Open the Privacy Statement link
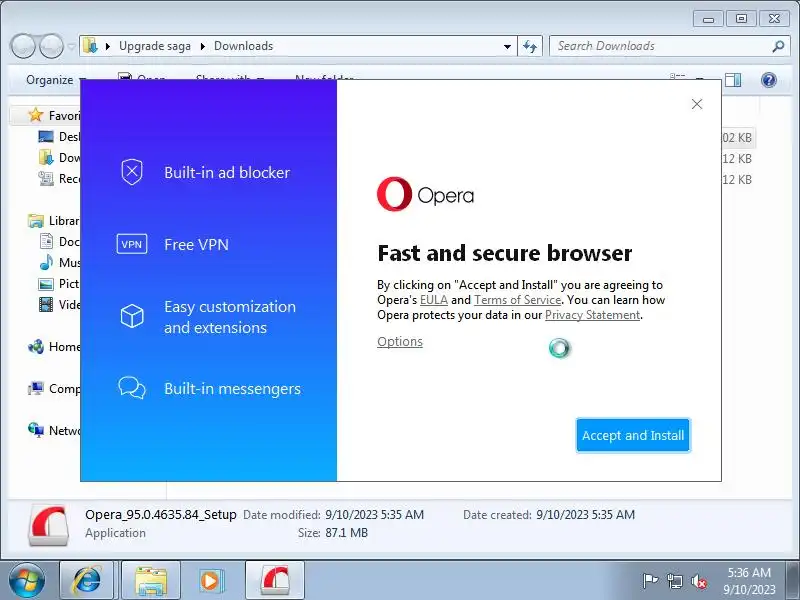 (x=592, y=315)
